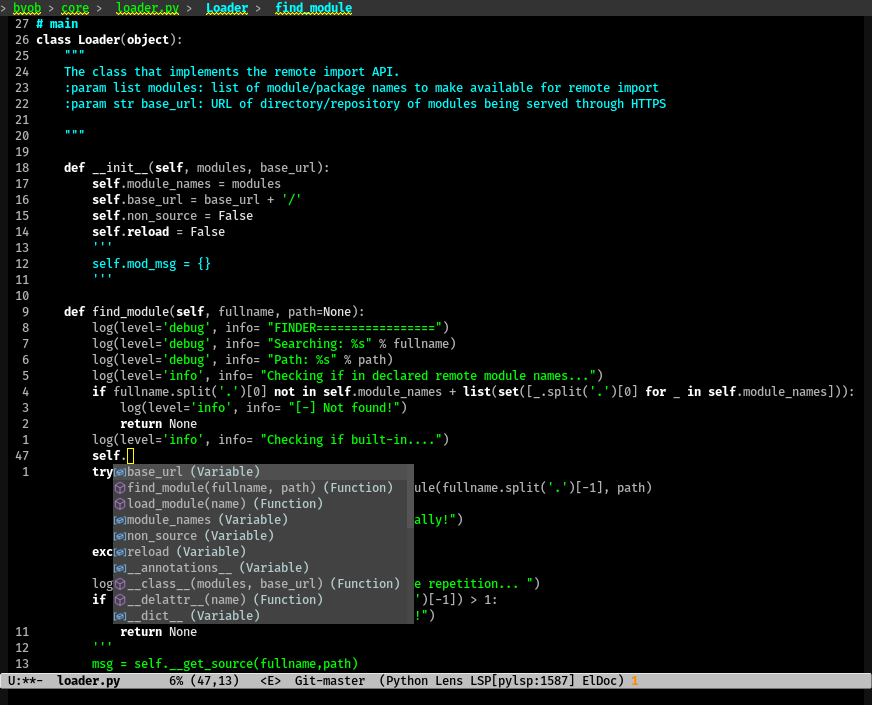Select reload (Variable) in the popup
The width and height of the screenshot is (872, 705).
click(260, 552)
